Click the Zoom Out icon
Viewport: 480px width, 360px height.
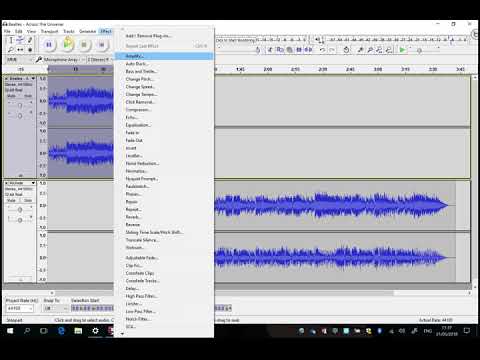370,50
